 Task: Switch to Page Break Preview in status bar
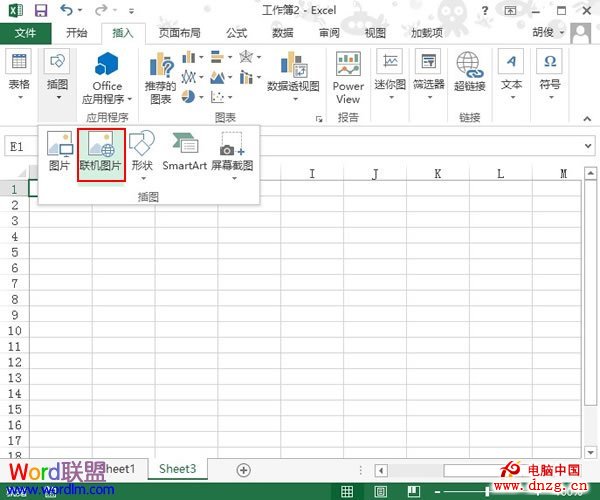click(x=414, y=491)
